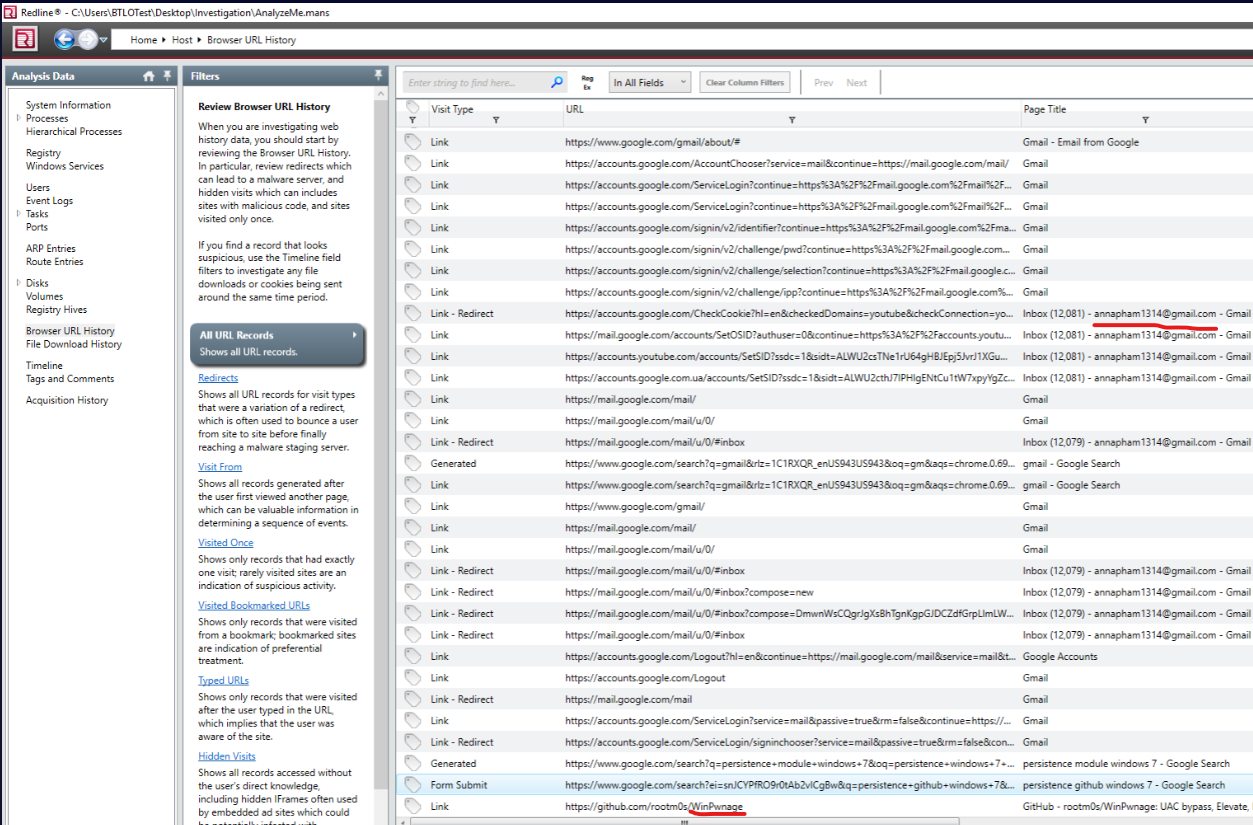Pin the Analysis Data panel
The width and height of the screenshot is (1253, 825).
tap(165, 76)
